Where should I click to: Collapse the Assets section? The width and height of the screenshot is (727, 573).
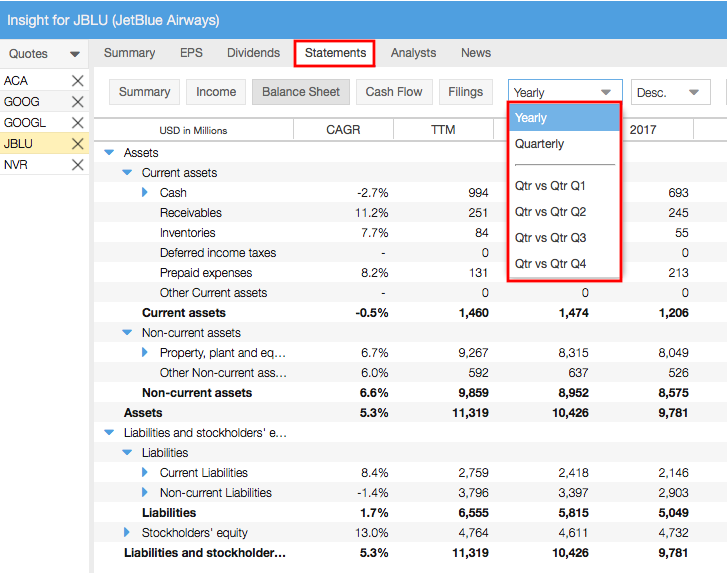[109, 153]
